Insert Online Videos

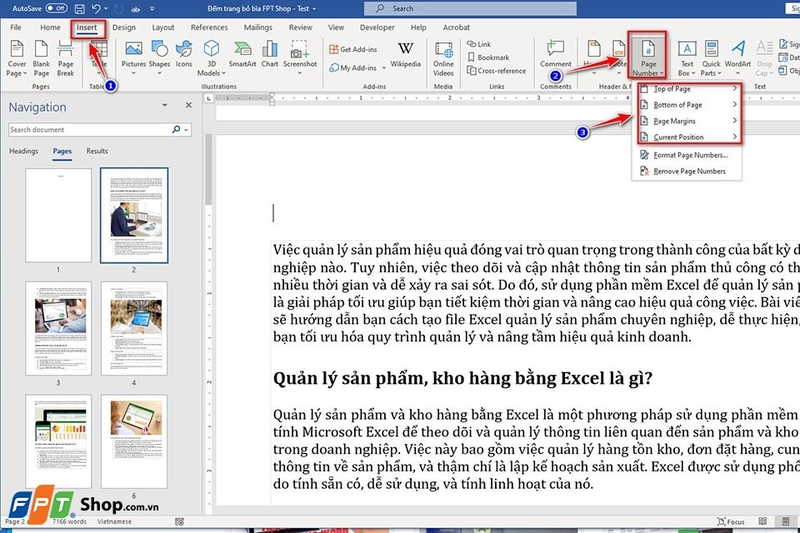[x=443, y=58]
